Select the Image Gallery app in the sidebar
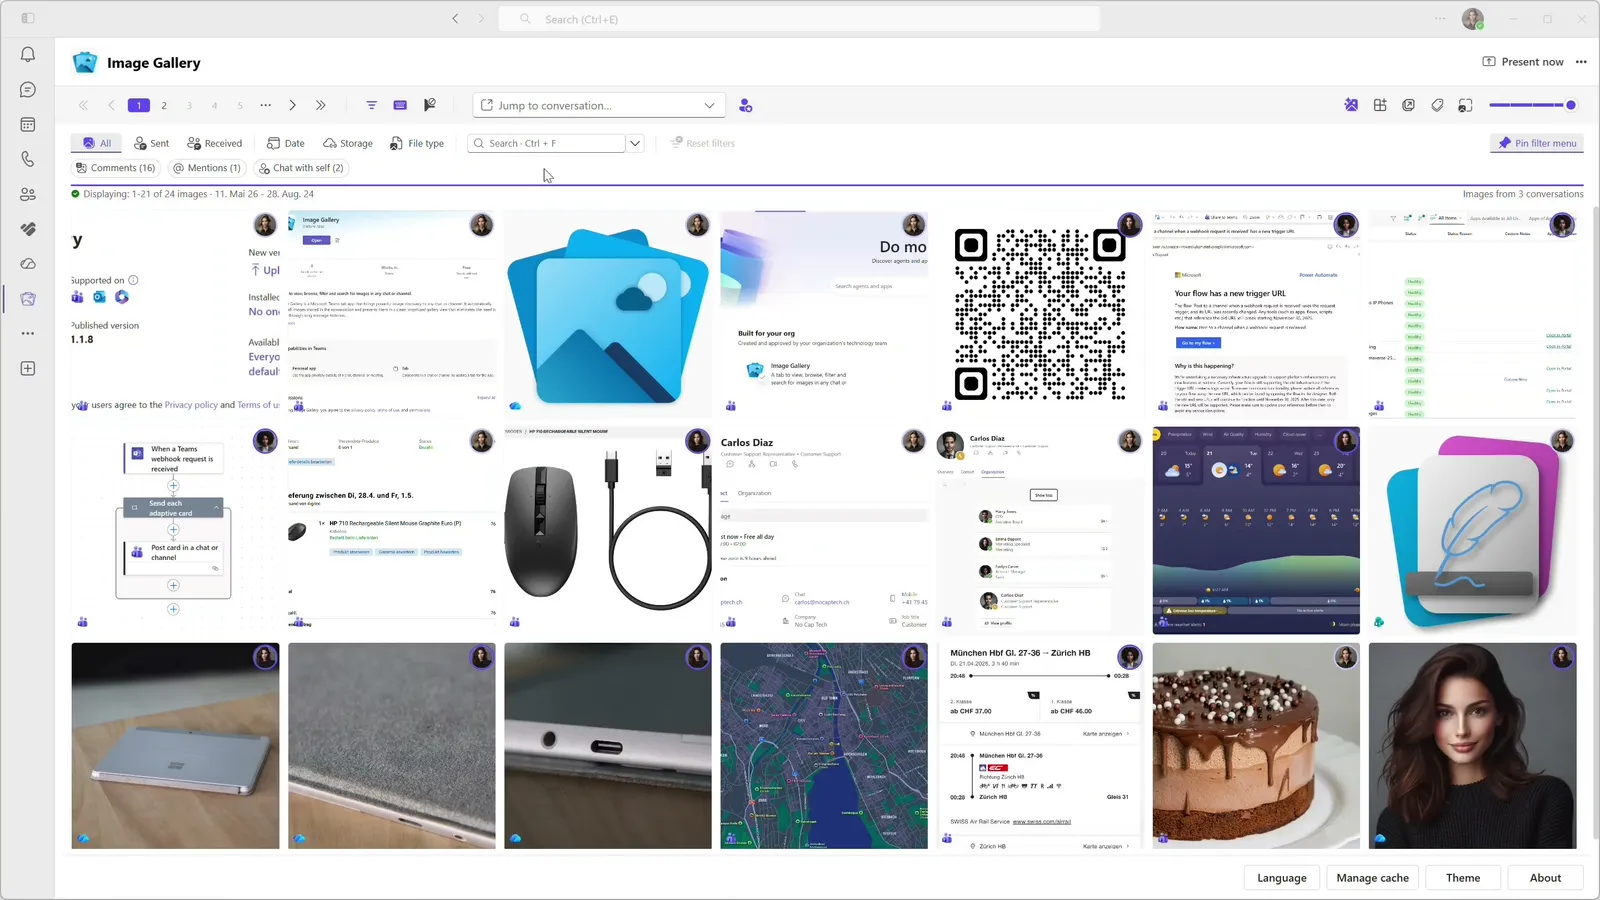1600x900 pixels. (28, 298)
